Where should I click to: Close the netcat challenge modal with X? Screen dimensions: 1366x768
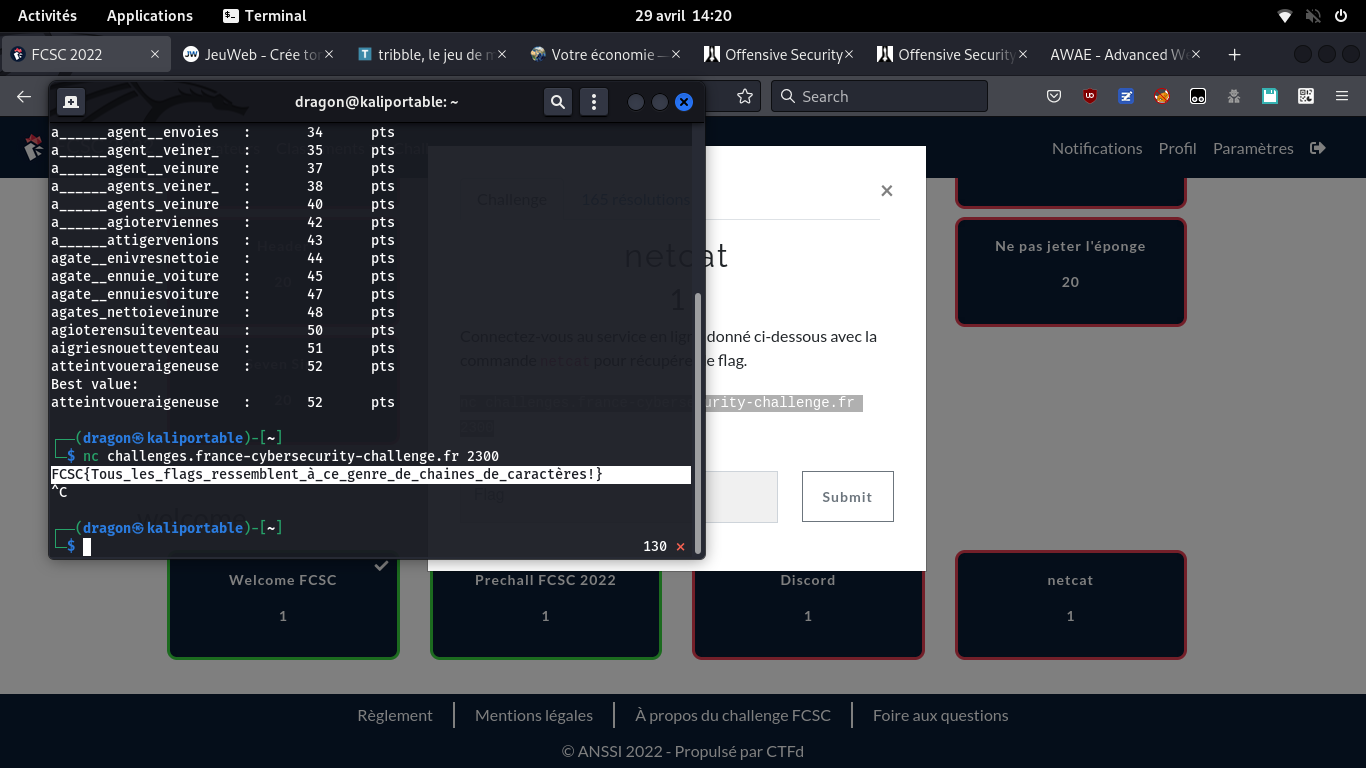[x=886, y=190]
